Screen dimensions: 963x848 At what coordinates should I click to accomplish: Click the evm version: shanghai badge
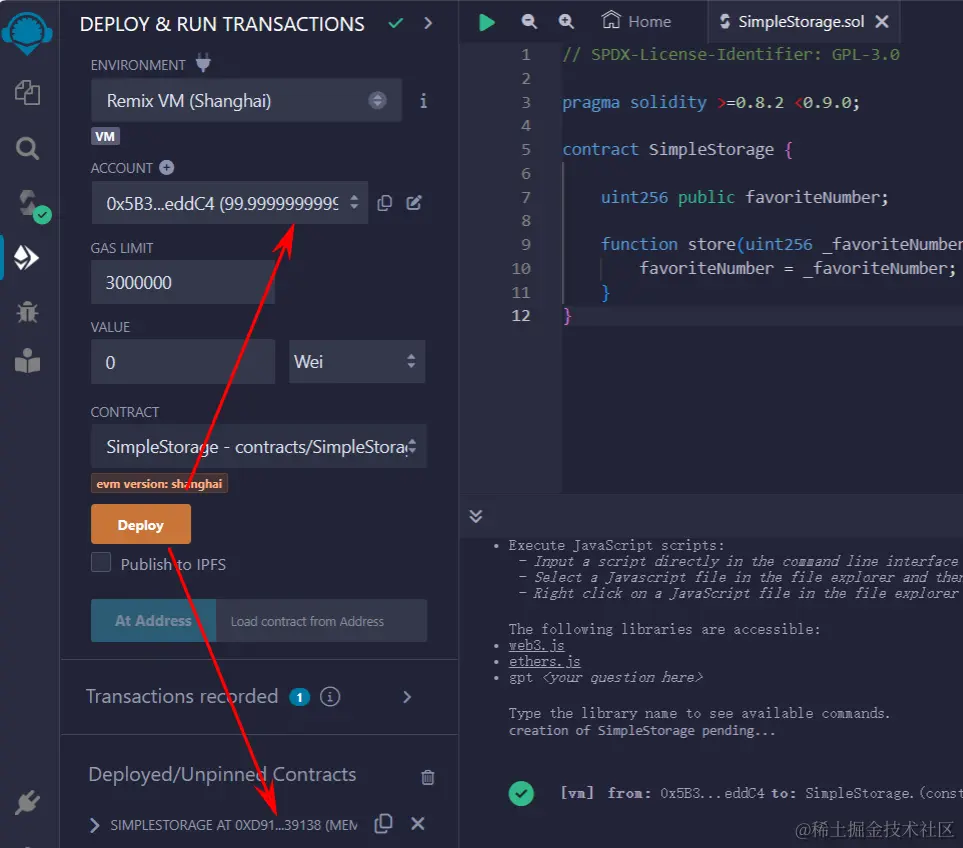[159, 484]
